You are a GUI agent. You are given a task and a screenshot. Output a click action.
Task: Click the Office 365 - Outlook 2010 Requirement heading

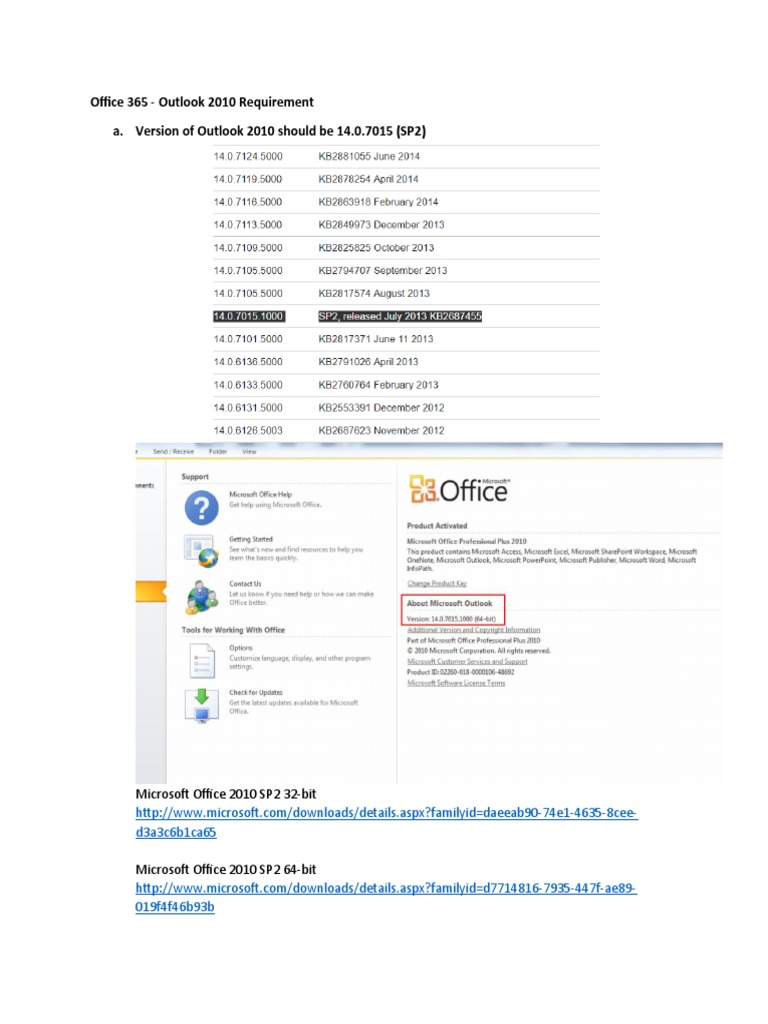(x=202, y=102)
